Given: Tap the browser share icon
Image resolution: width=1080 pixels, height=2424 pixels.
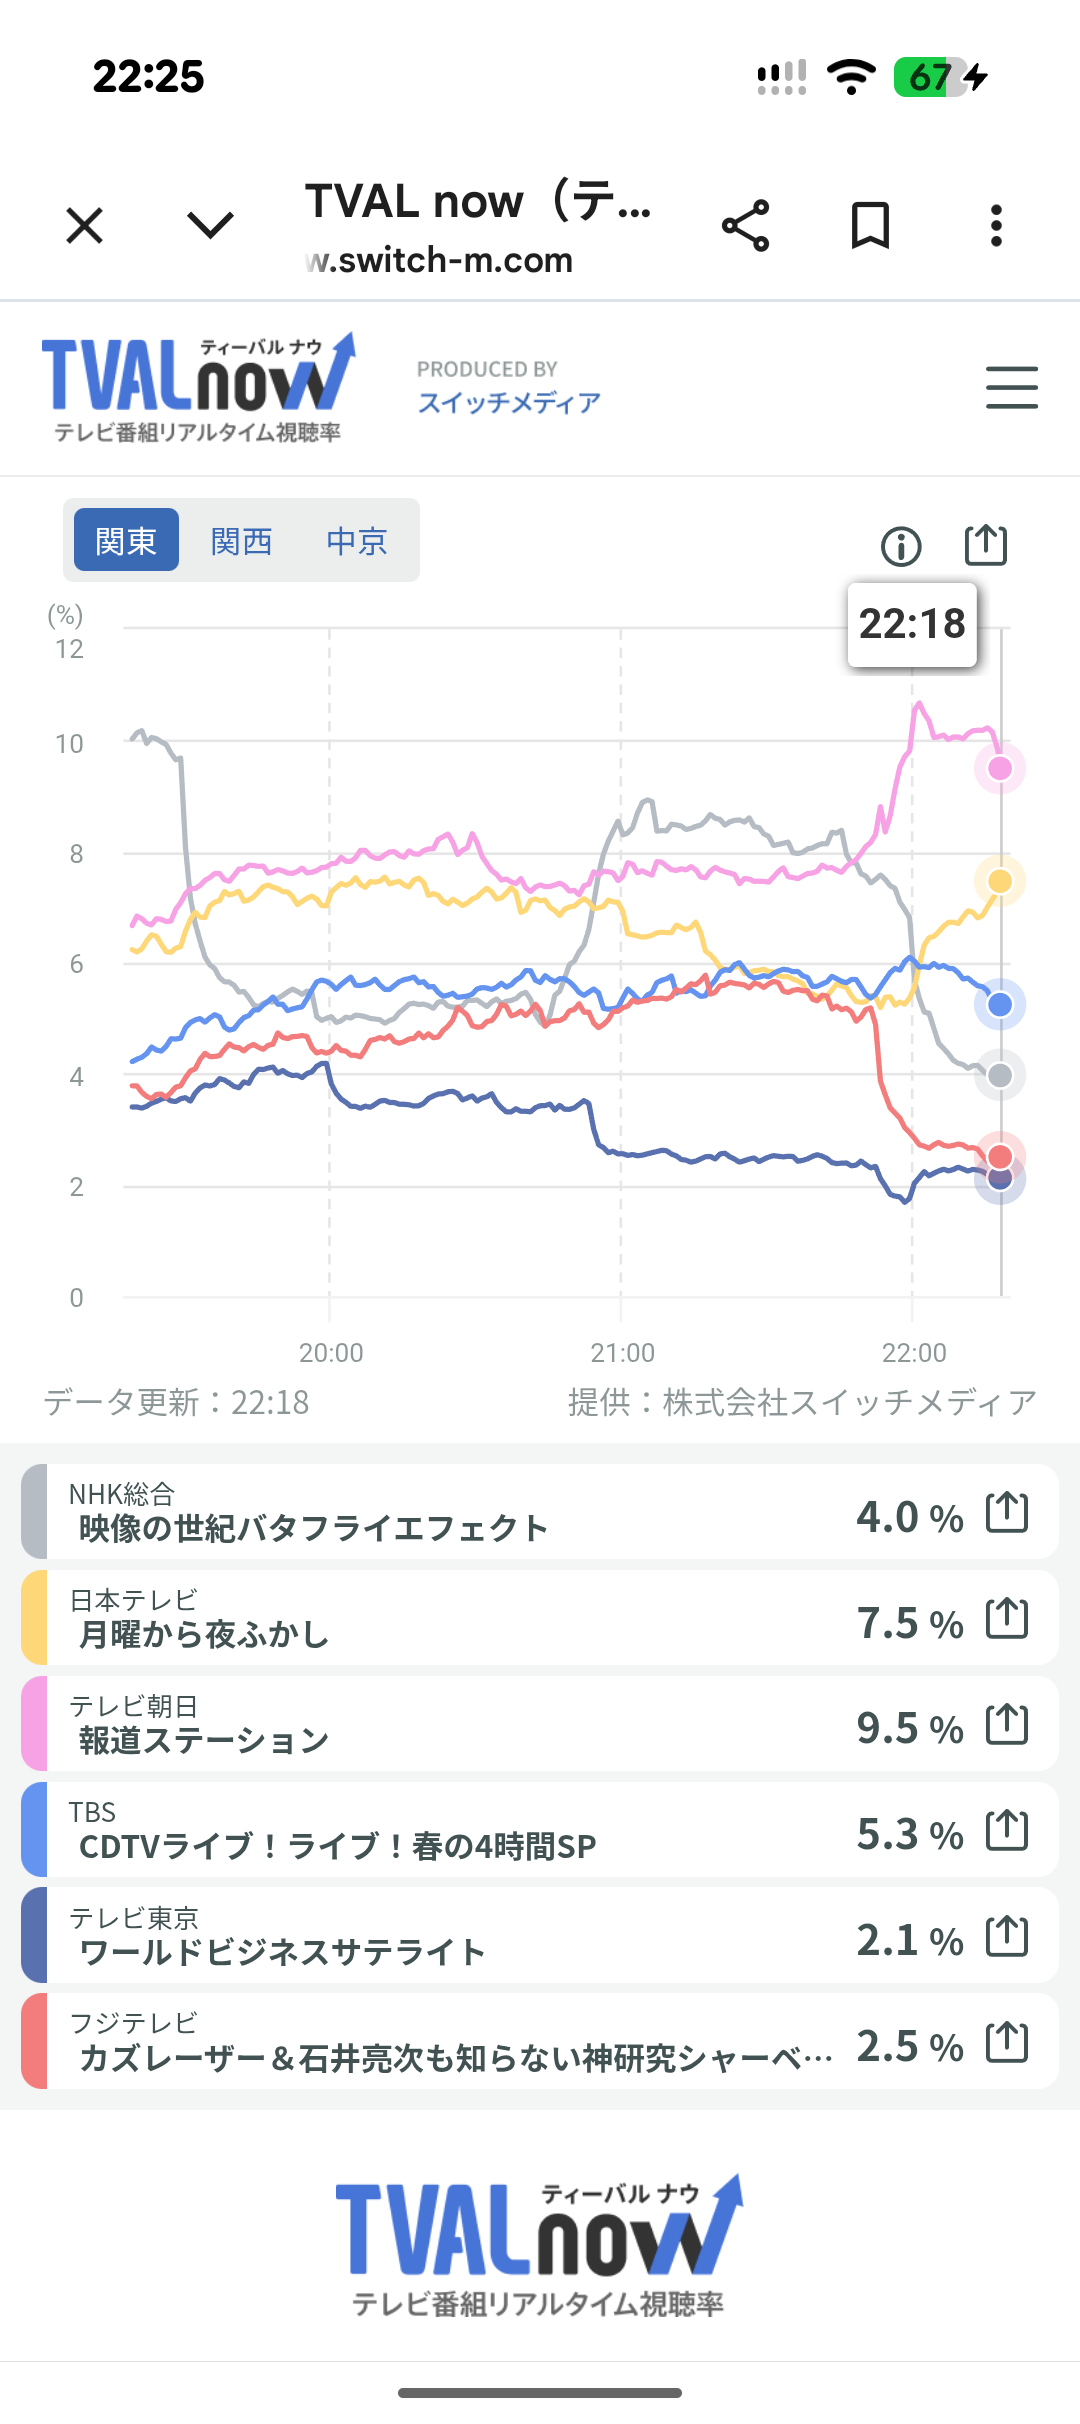Looking at the screenshot, I should 745,226.
